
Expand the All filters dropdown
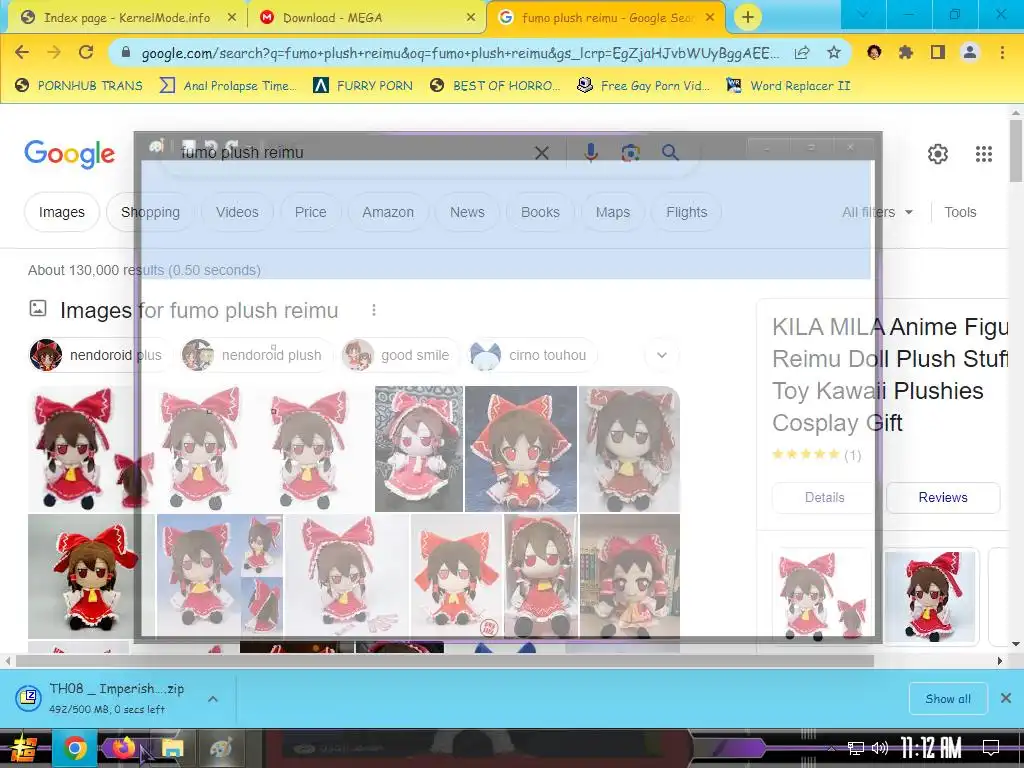click(x=877, y=212)
